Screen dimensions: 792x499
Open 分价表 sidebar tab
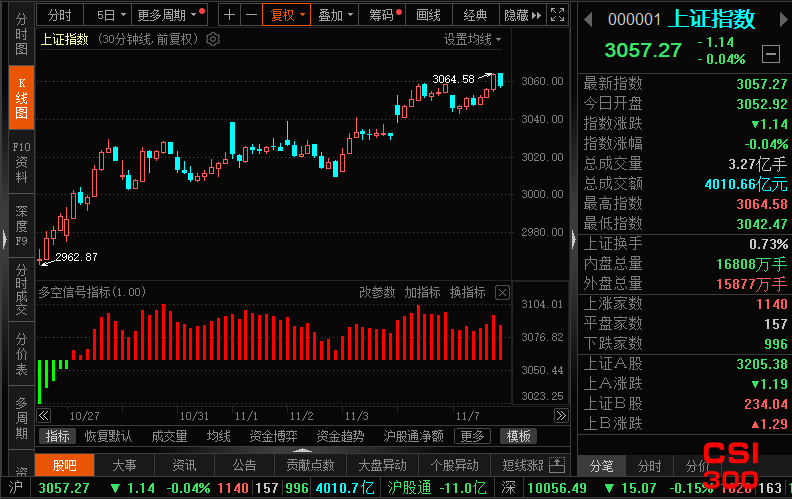click(21, 354)
